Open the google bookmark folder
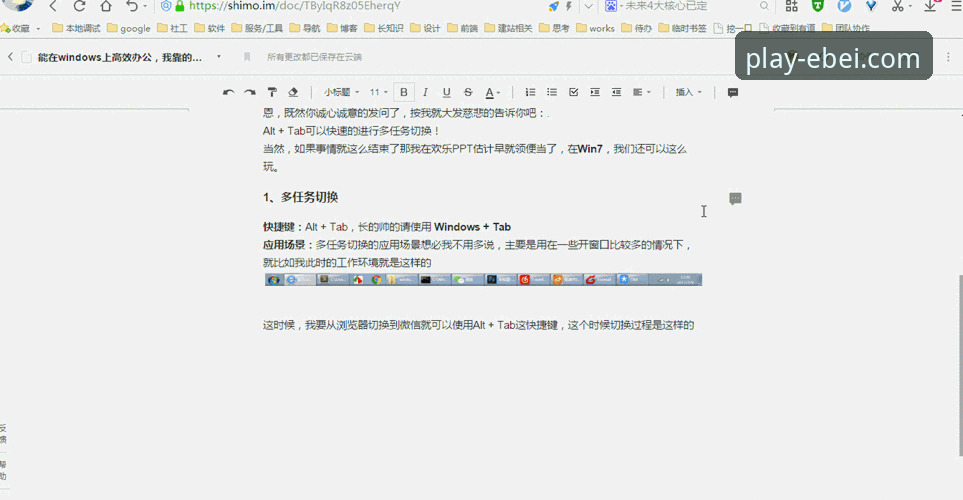The image size is (963, 500). pyautogui.click(x=129, y=28)
